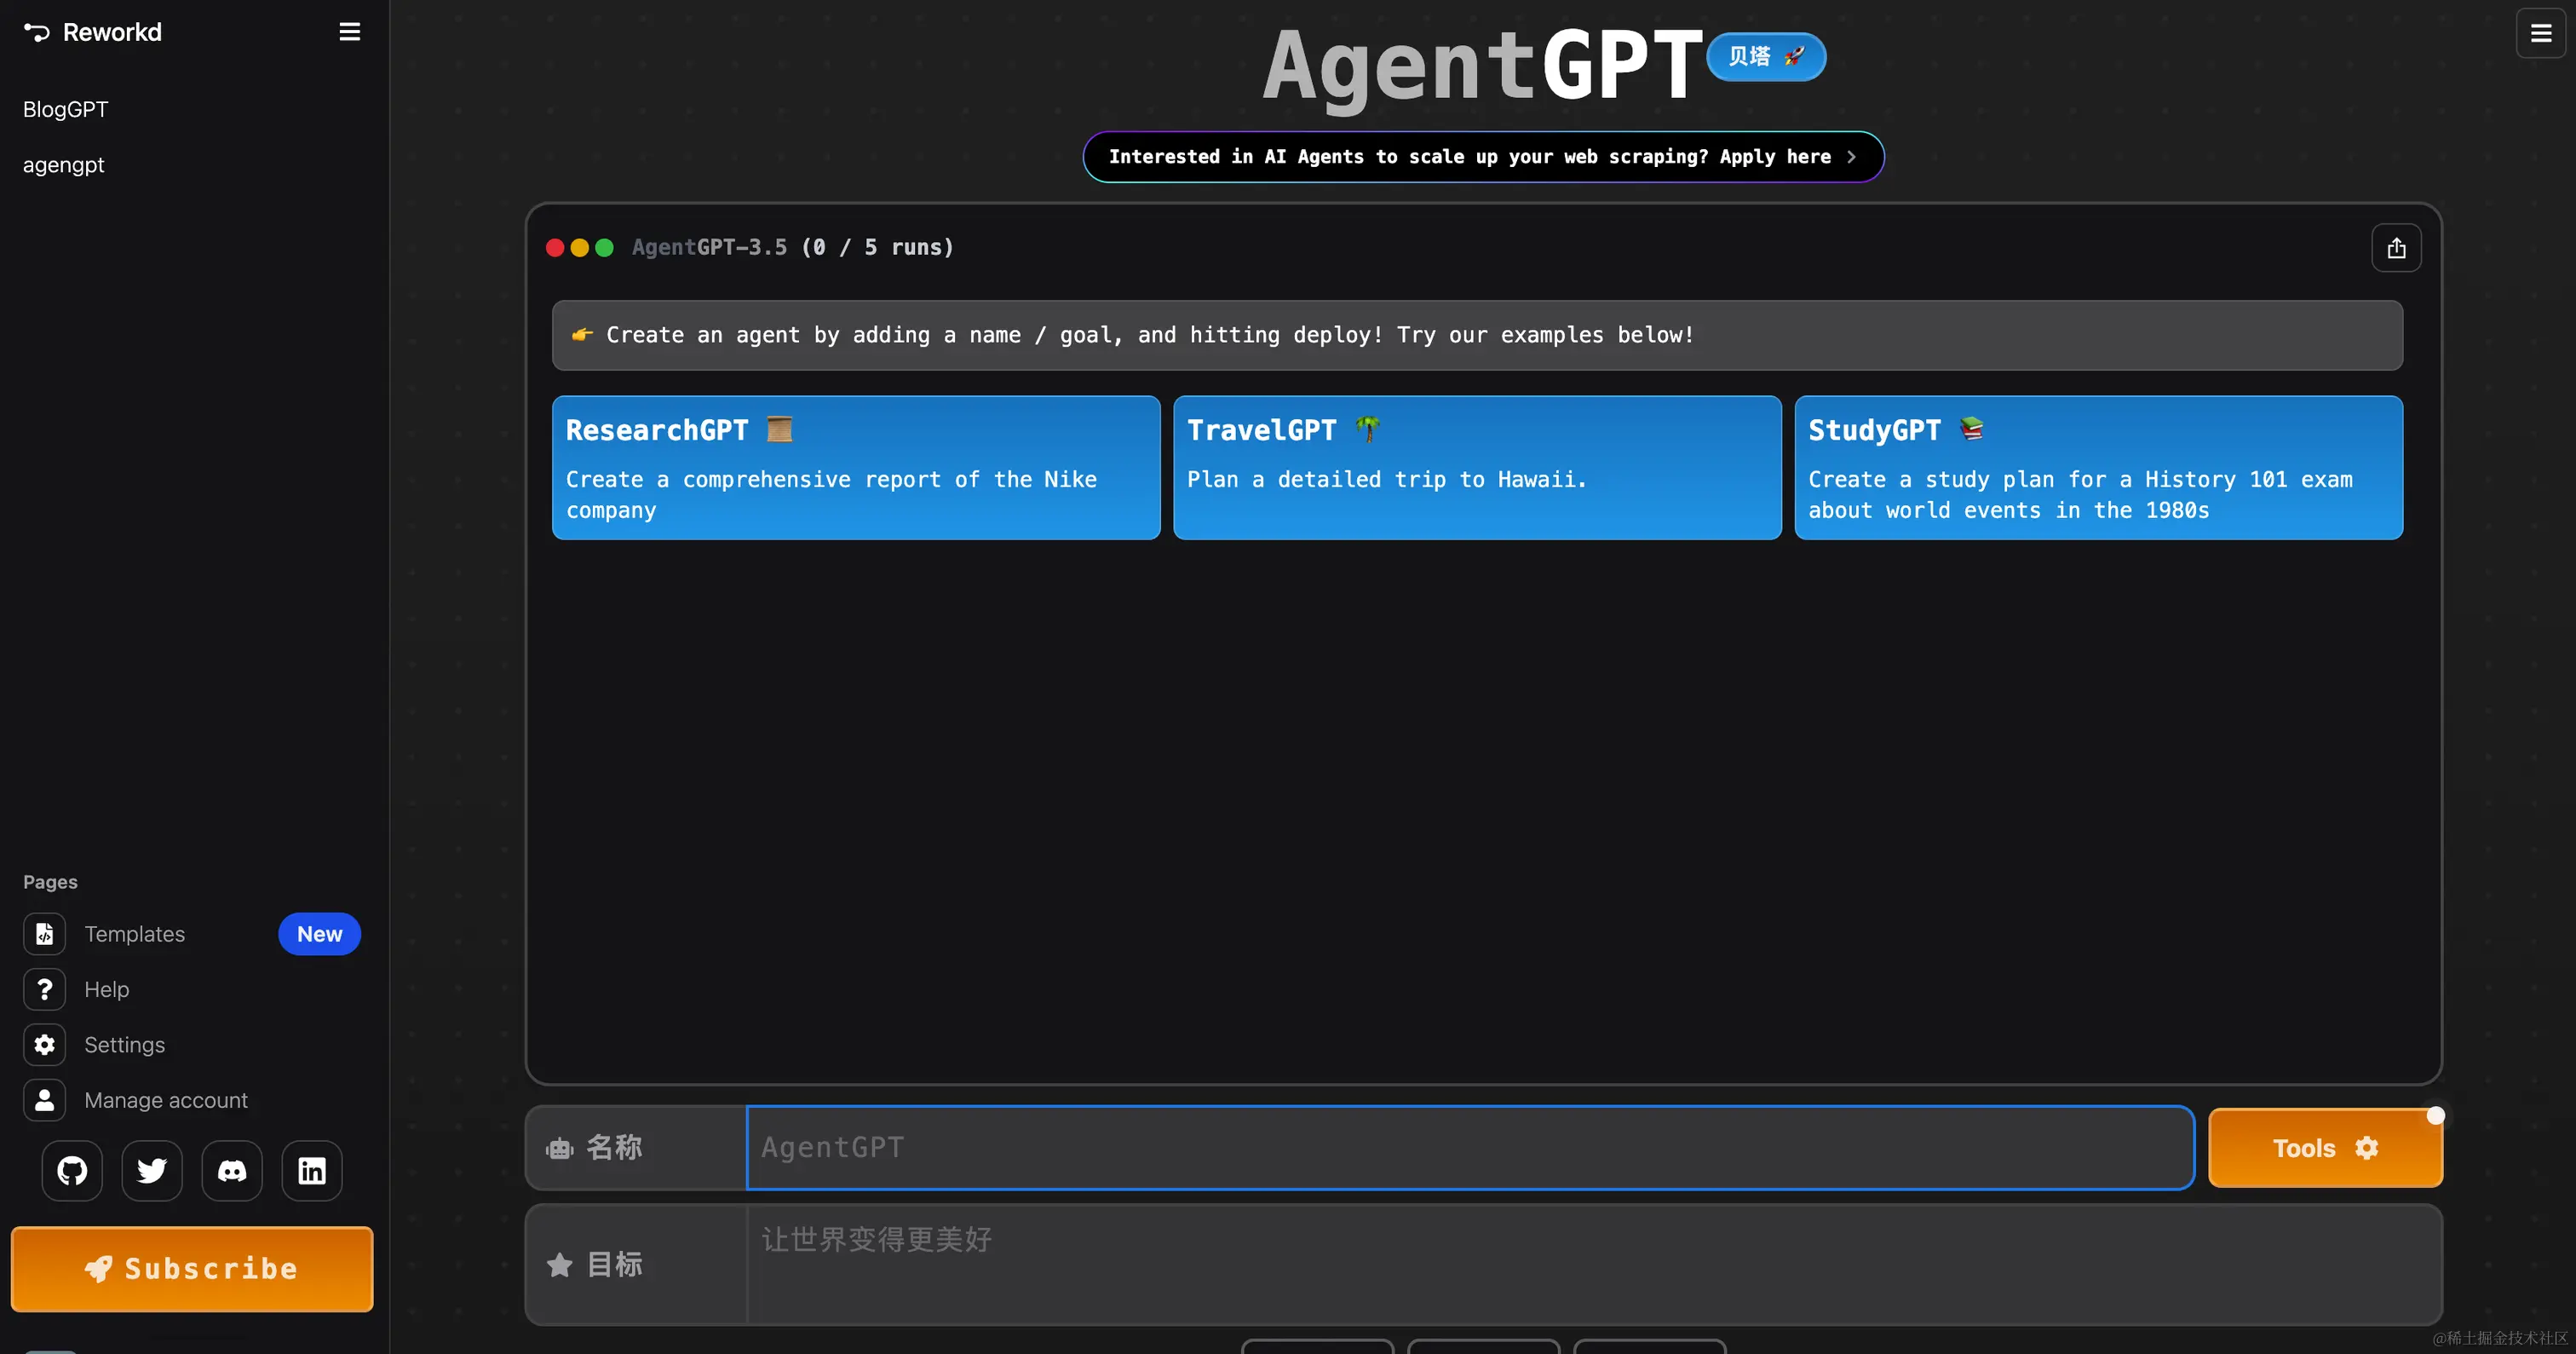The height and width of the screenshot is (1354, 2576).
Task: Click the Subscribe button
Action: click(x=191, y=1268)
